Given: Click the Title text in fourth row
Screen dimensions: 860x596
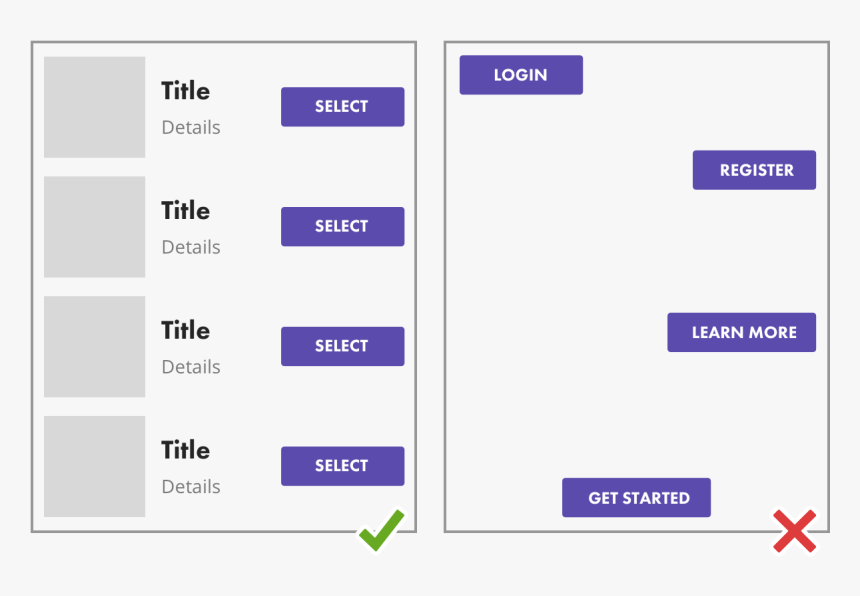Looking at the screenshot, I should 186,451.
